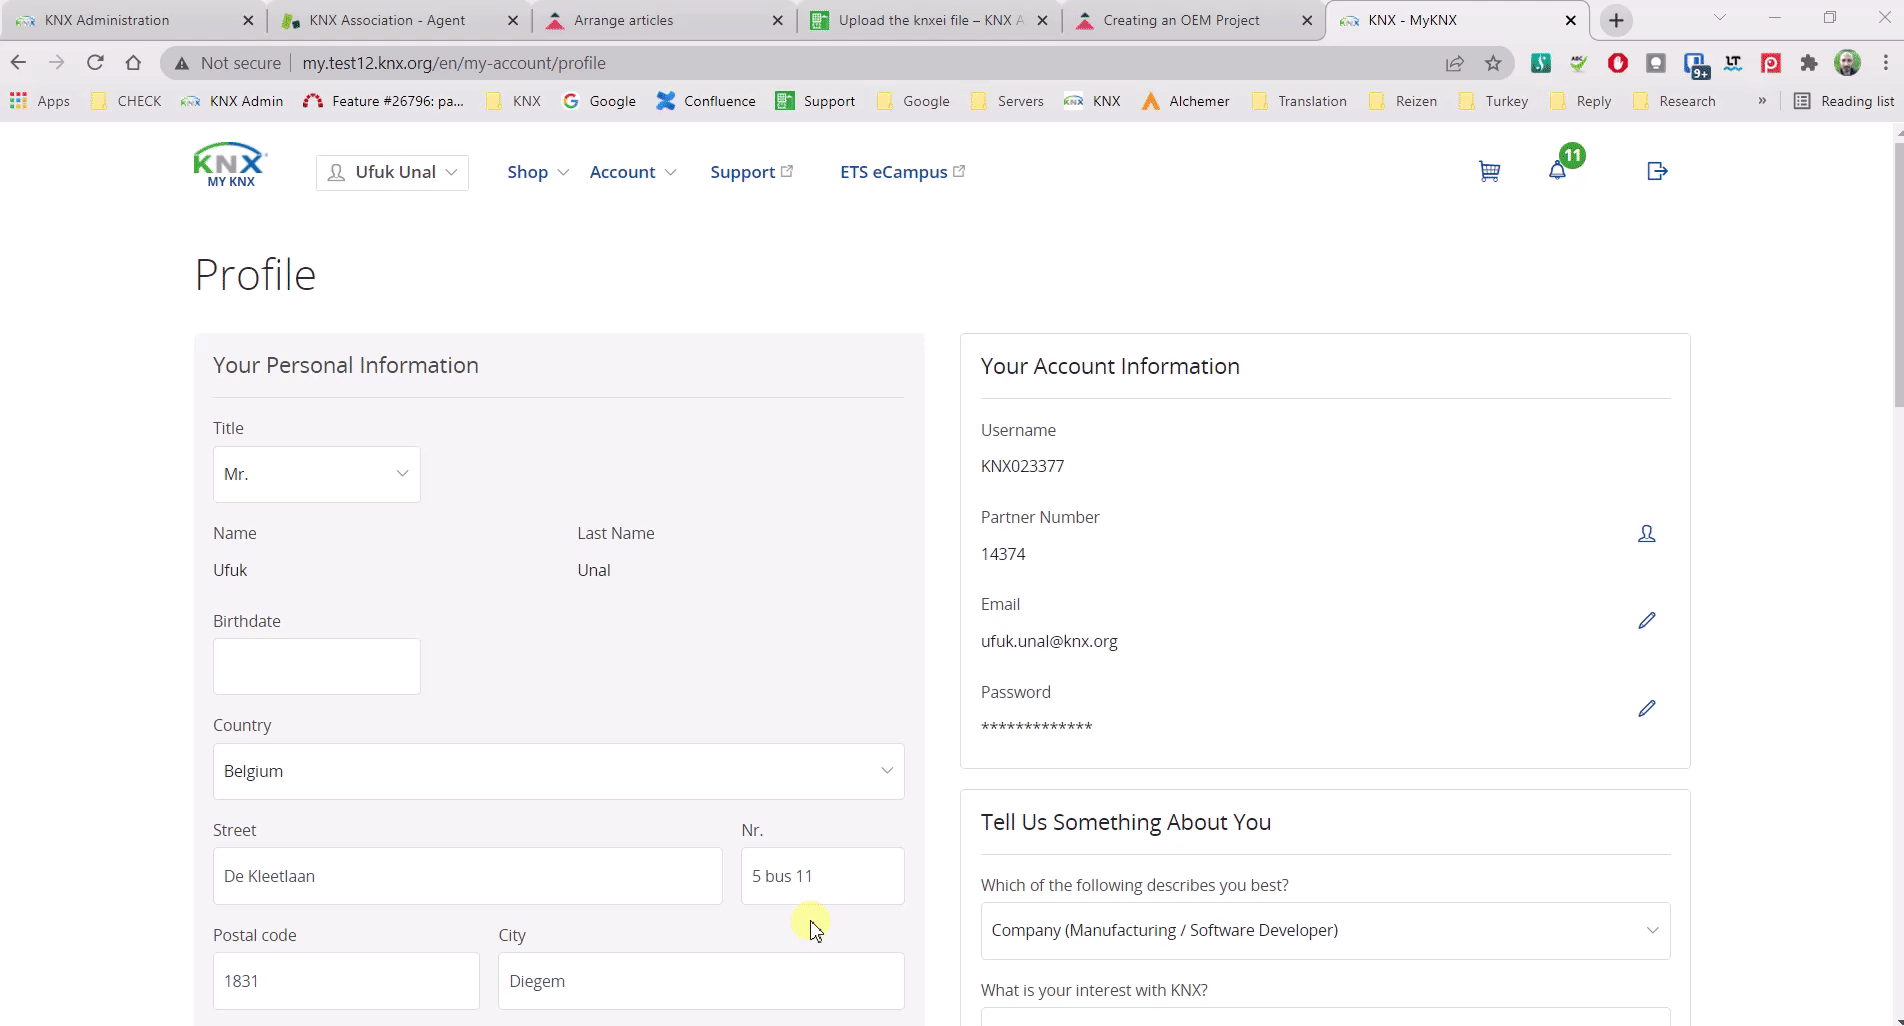Open the Research bookmarks folder
Screen dimensions: 1904x1026
point(1674,101)
